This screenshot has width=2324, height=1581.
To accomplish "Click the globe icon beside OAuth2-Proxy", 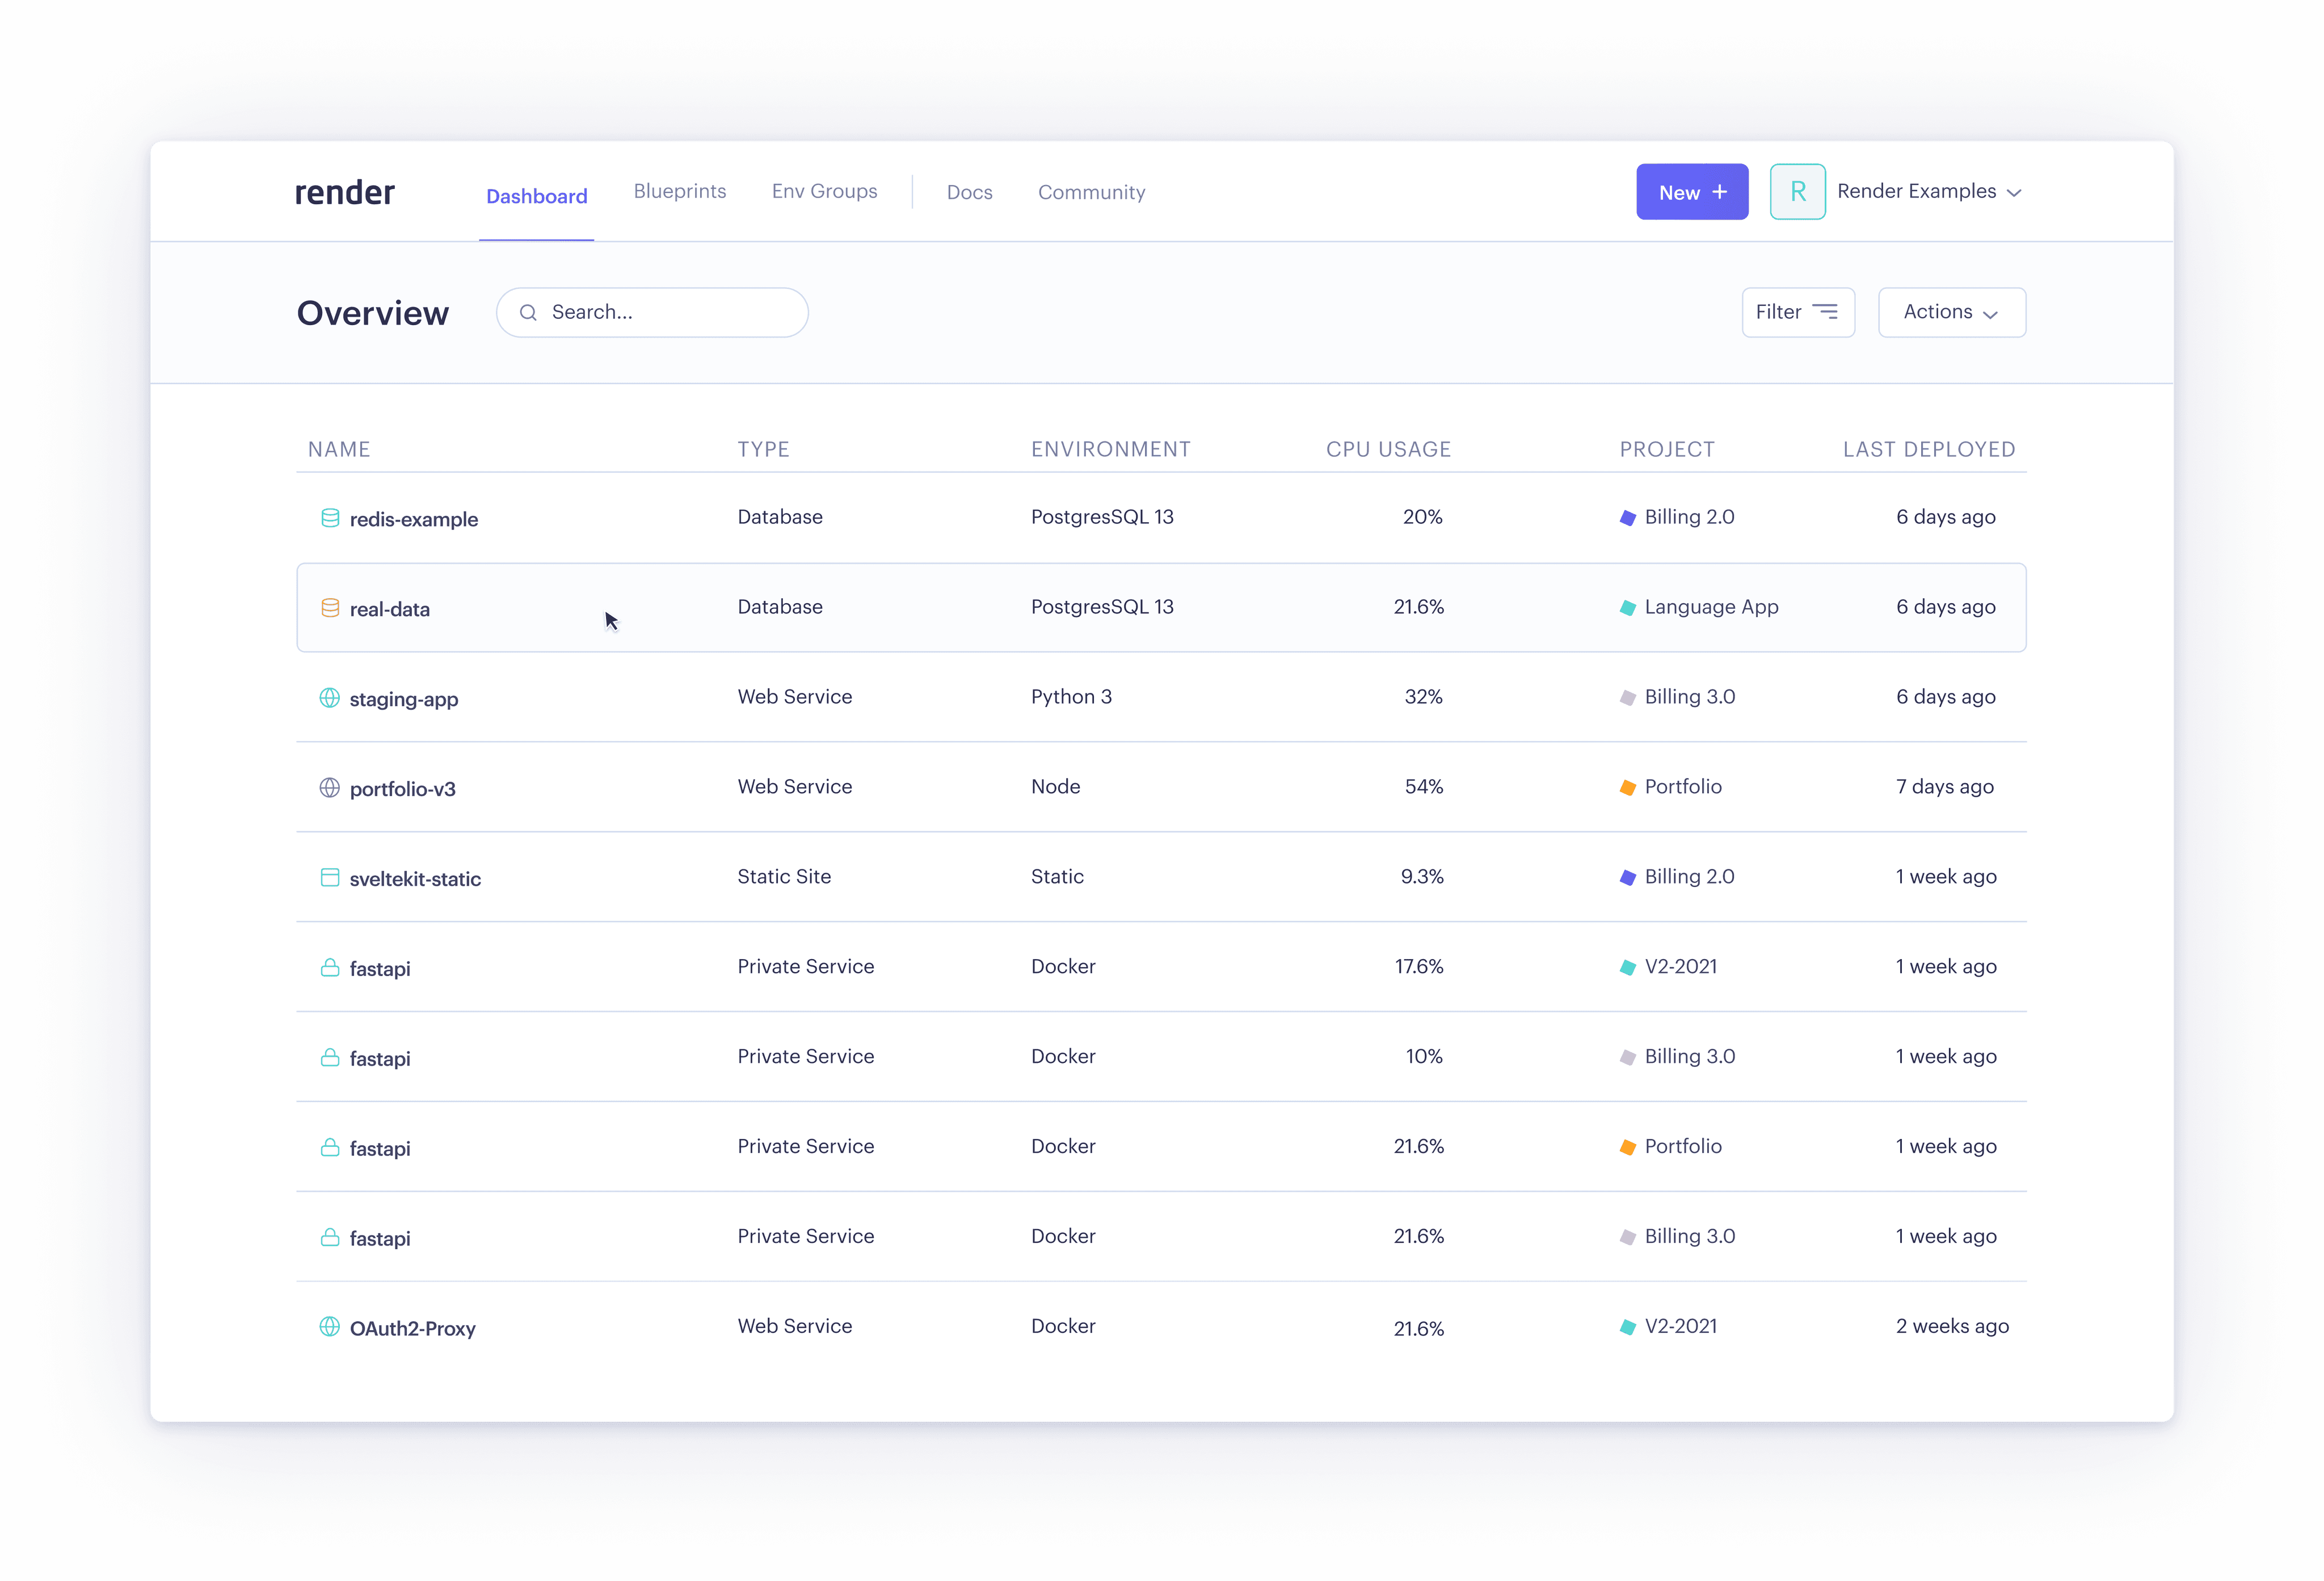I will coord(329,1327).
